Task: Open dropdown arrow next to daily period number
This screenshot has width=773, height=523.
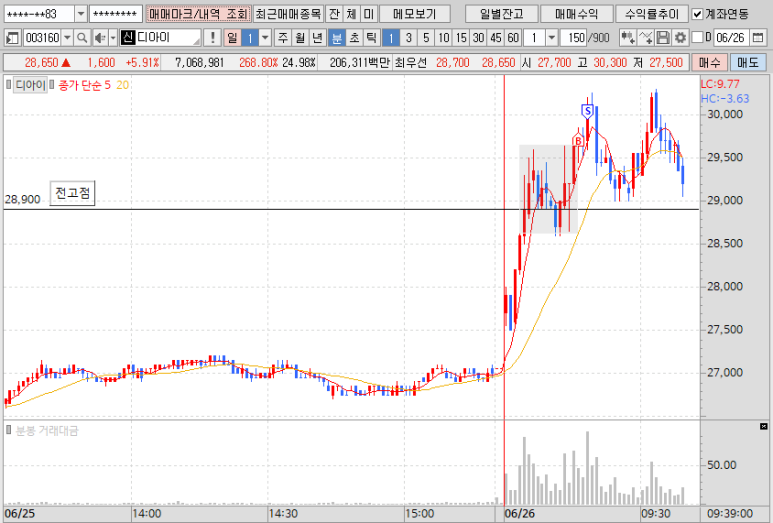Action: coord(265,38)
